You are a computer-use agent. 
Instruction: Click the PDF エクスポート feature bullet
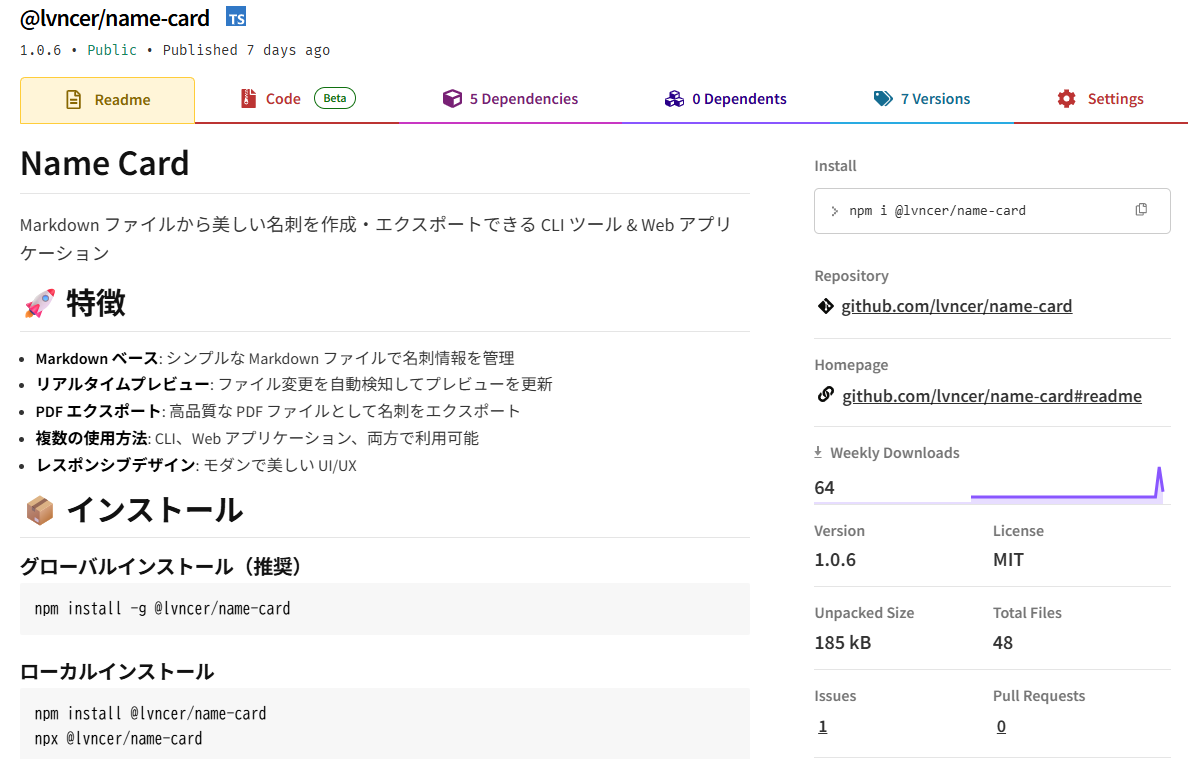[278, 411]
